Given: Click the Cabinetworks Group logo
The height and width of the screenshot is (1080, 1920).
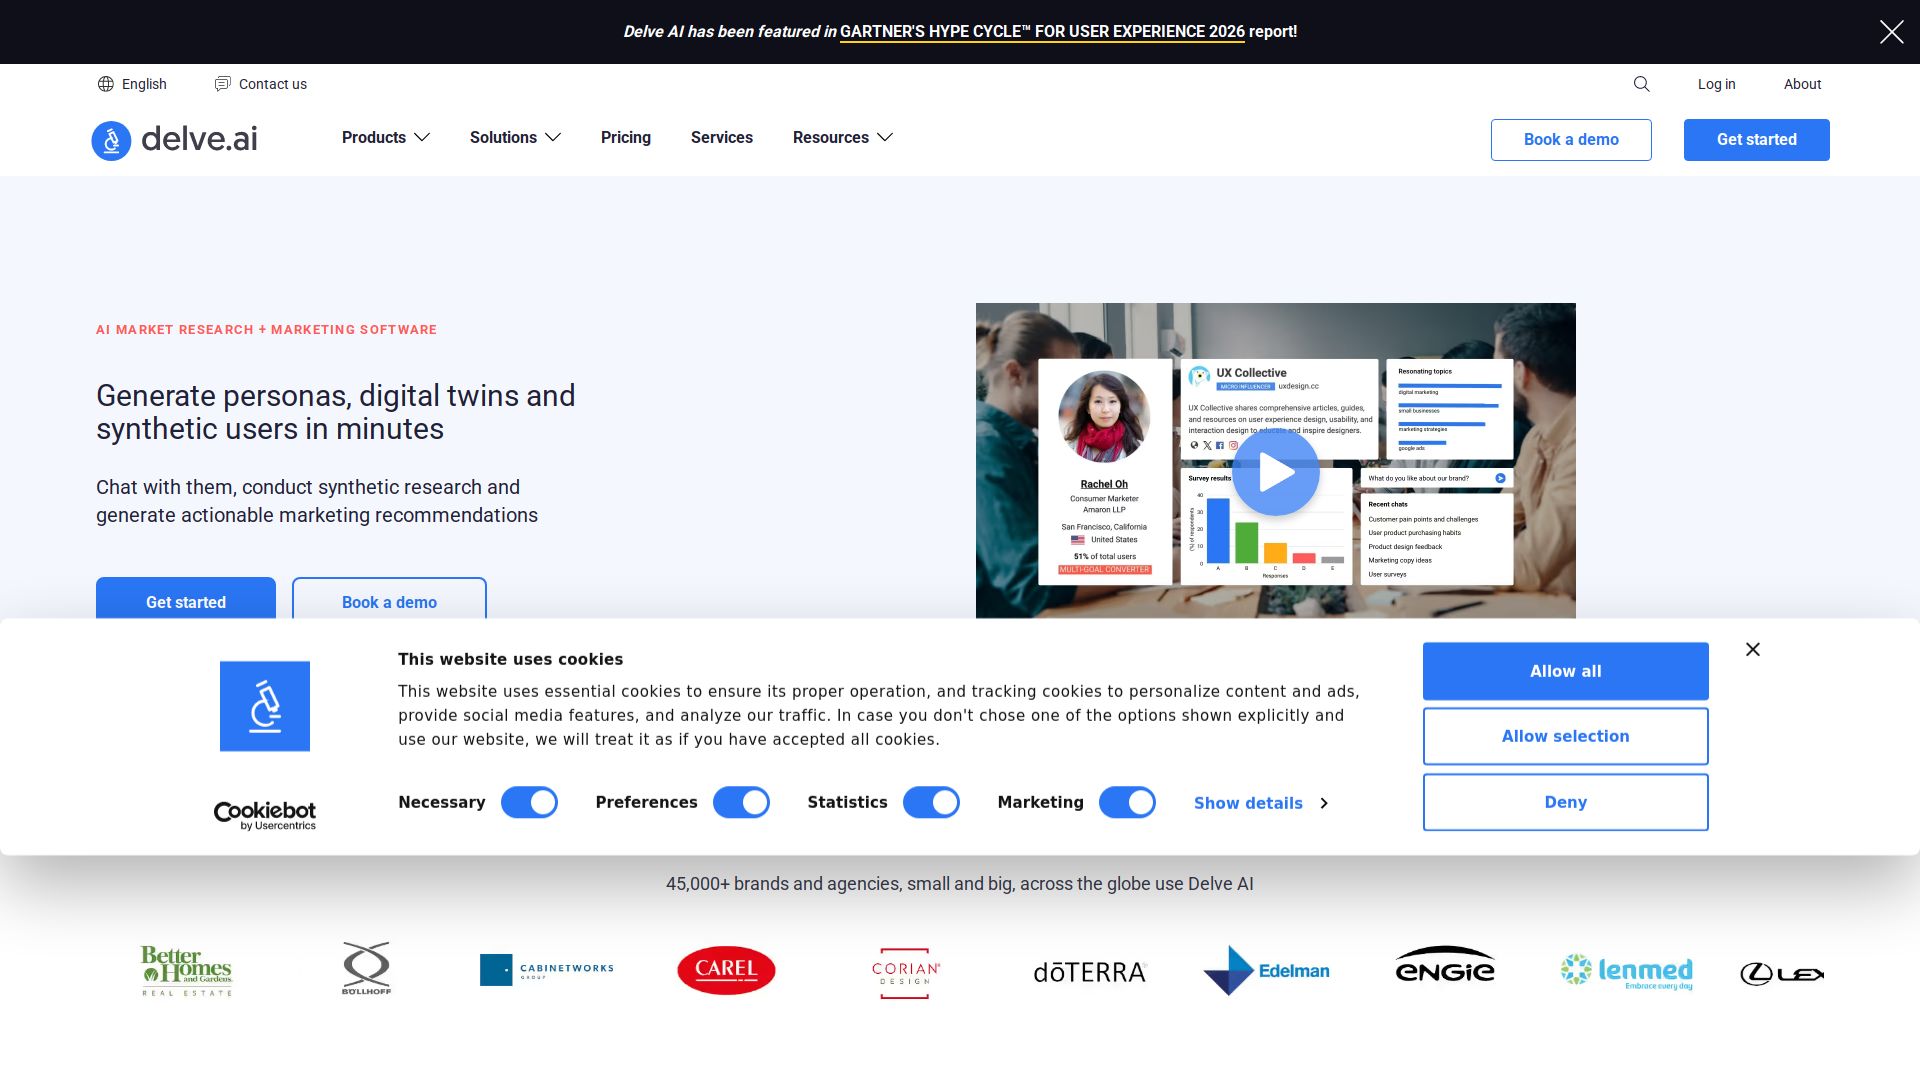Looking at the screenshot, I should tap(547, 969).
